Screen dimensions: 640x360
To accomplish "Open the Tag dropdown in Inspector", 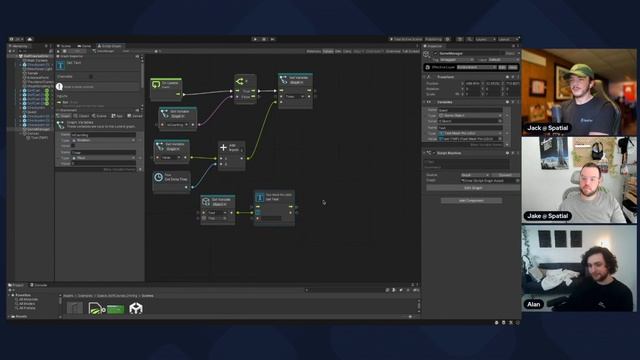I will click(456, 60).
